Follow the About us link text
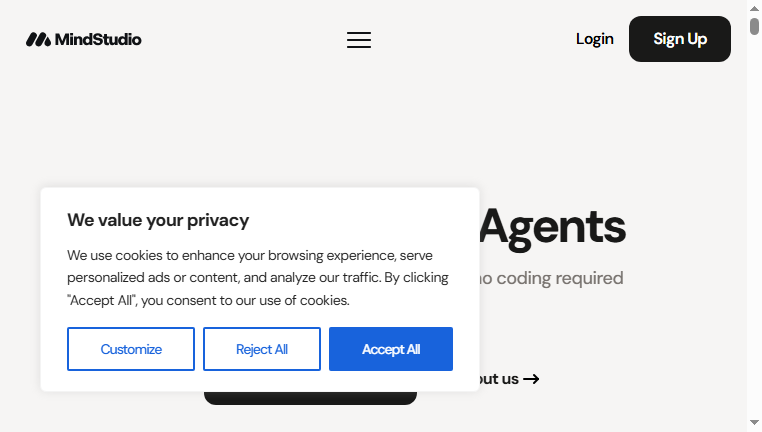This screenshot has height=432, width=762. coord(499,379)
